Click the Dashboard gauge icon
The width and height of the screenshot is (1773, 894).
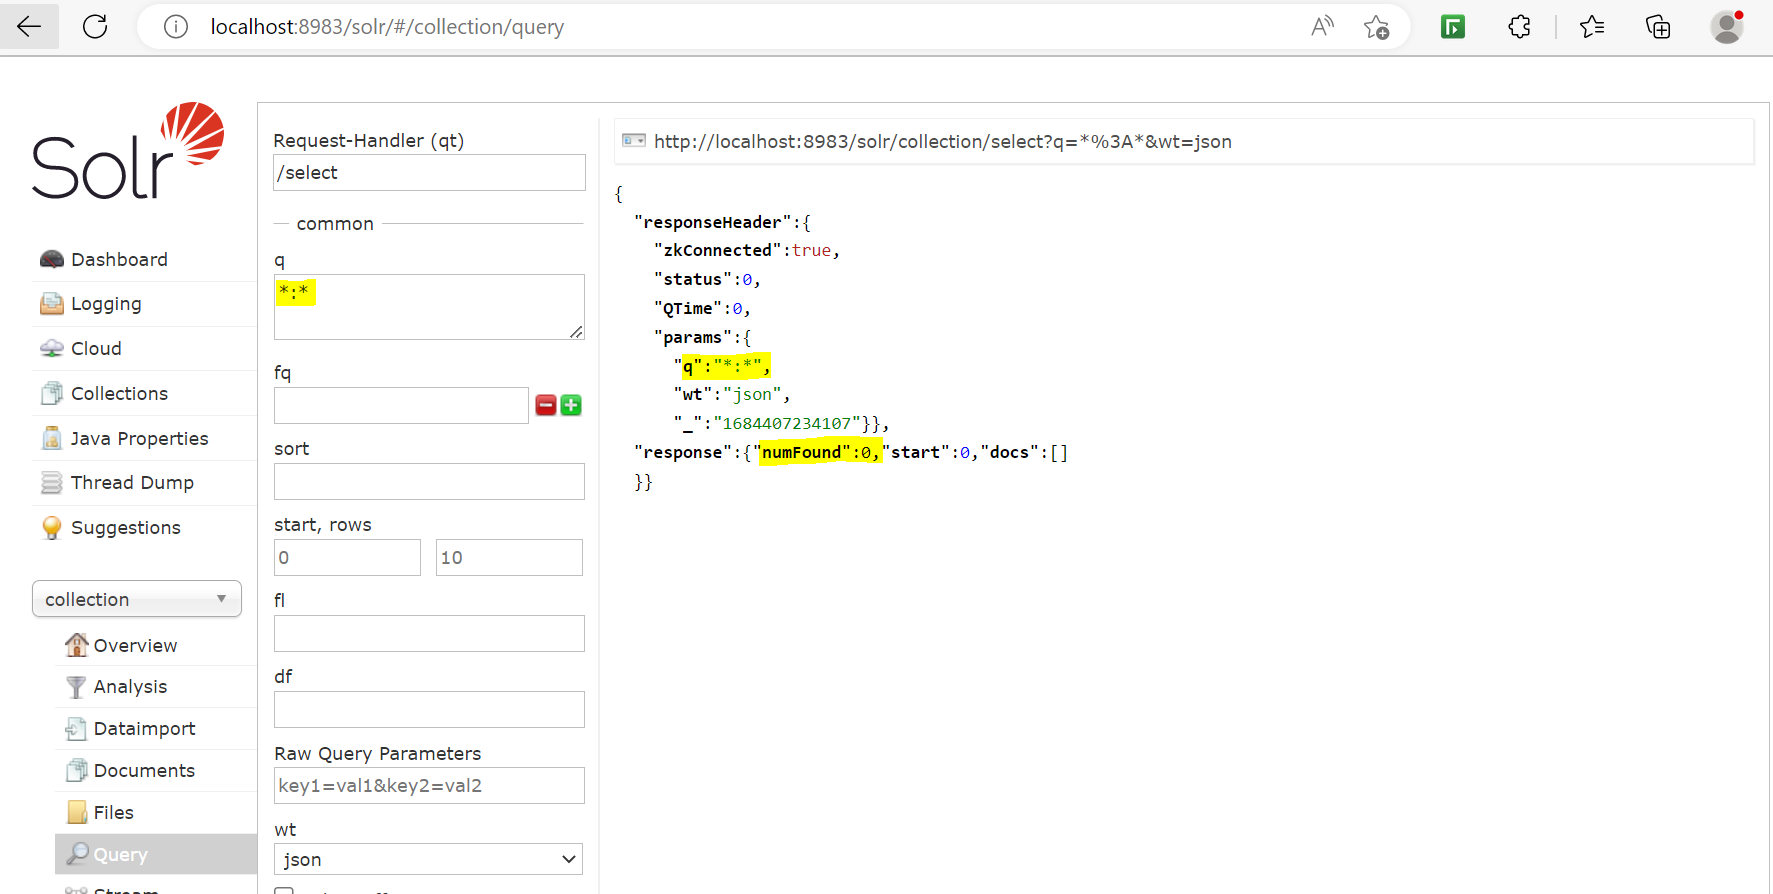coord(52,260)
